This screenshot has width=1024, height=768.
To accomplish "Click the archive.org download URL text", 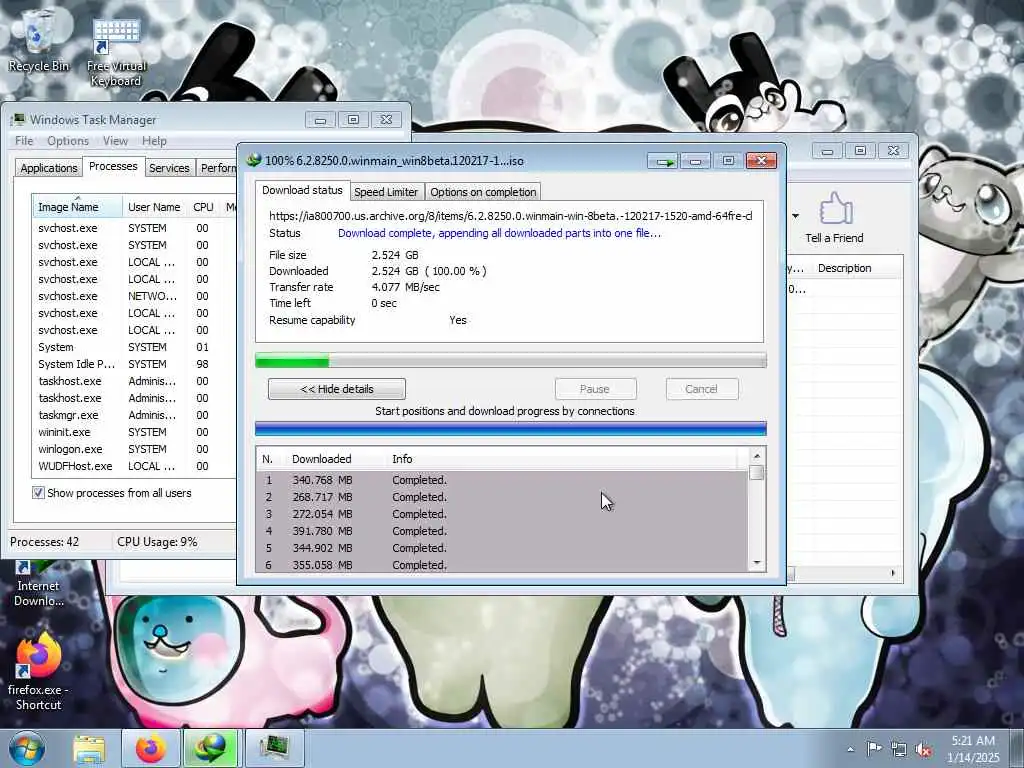I will pos(511,216).
